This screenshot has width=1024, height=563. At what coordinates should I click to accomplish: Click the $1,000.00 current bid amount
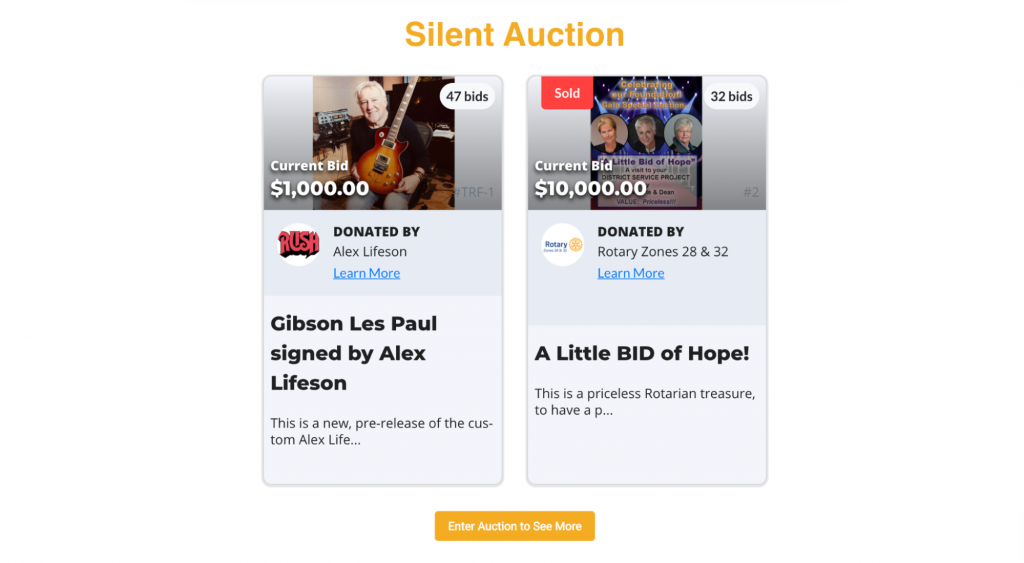click(x=320, y=188)
